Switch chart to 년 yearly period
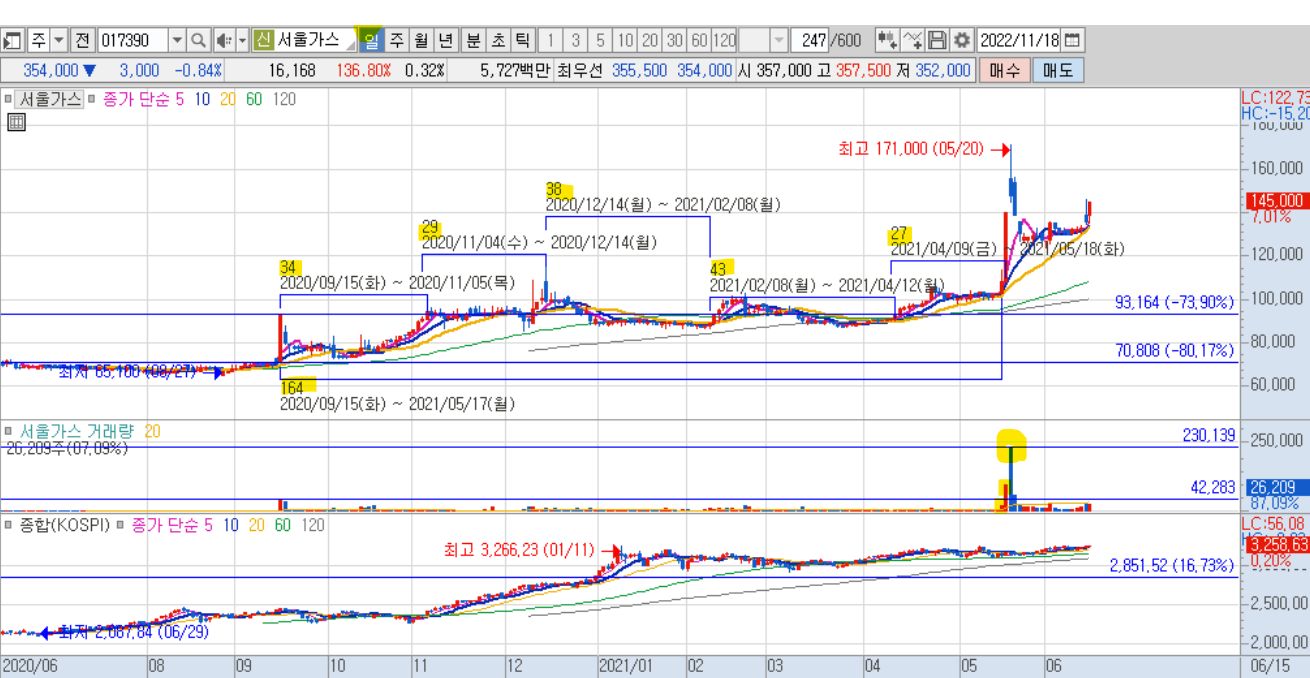This screenshot has width=1310, height=678. (446, 40)
